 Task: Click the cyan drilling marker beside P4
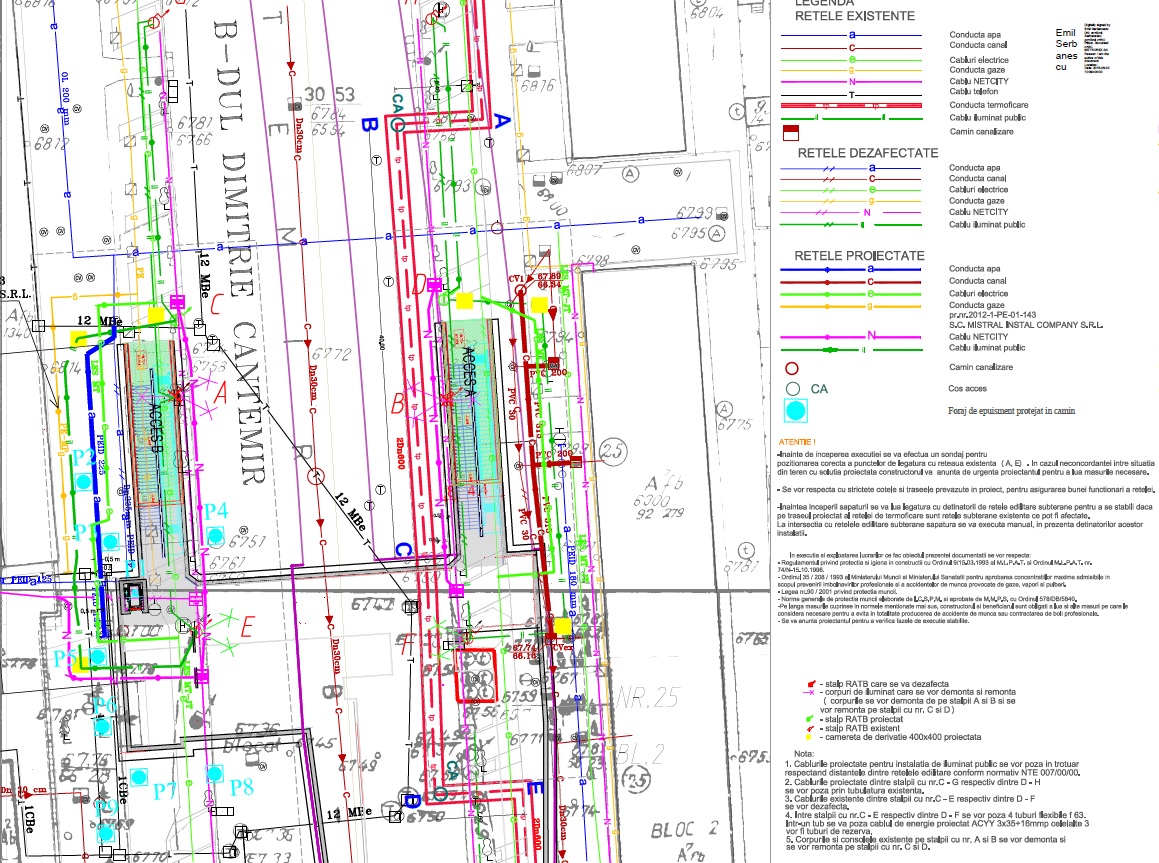tap(215, 535)
